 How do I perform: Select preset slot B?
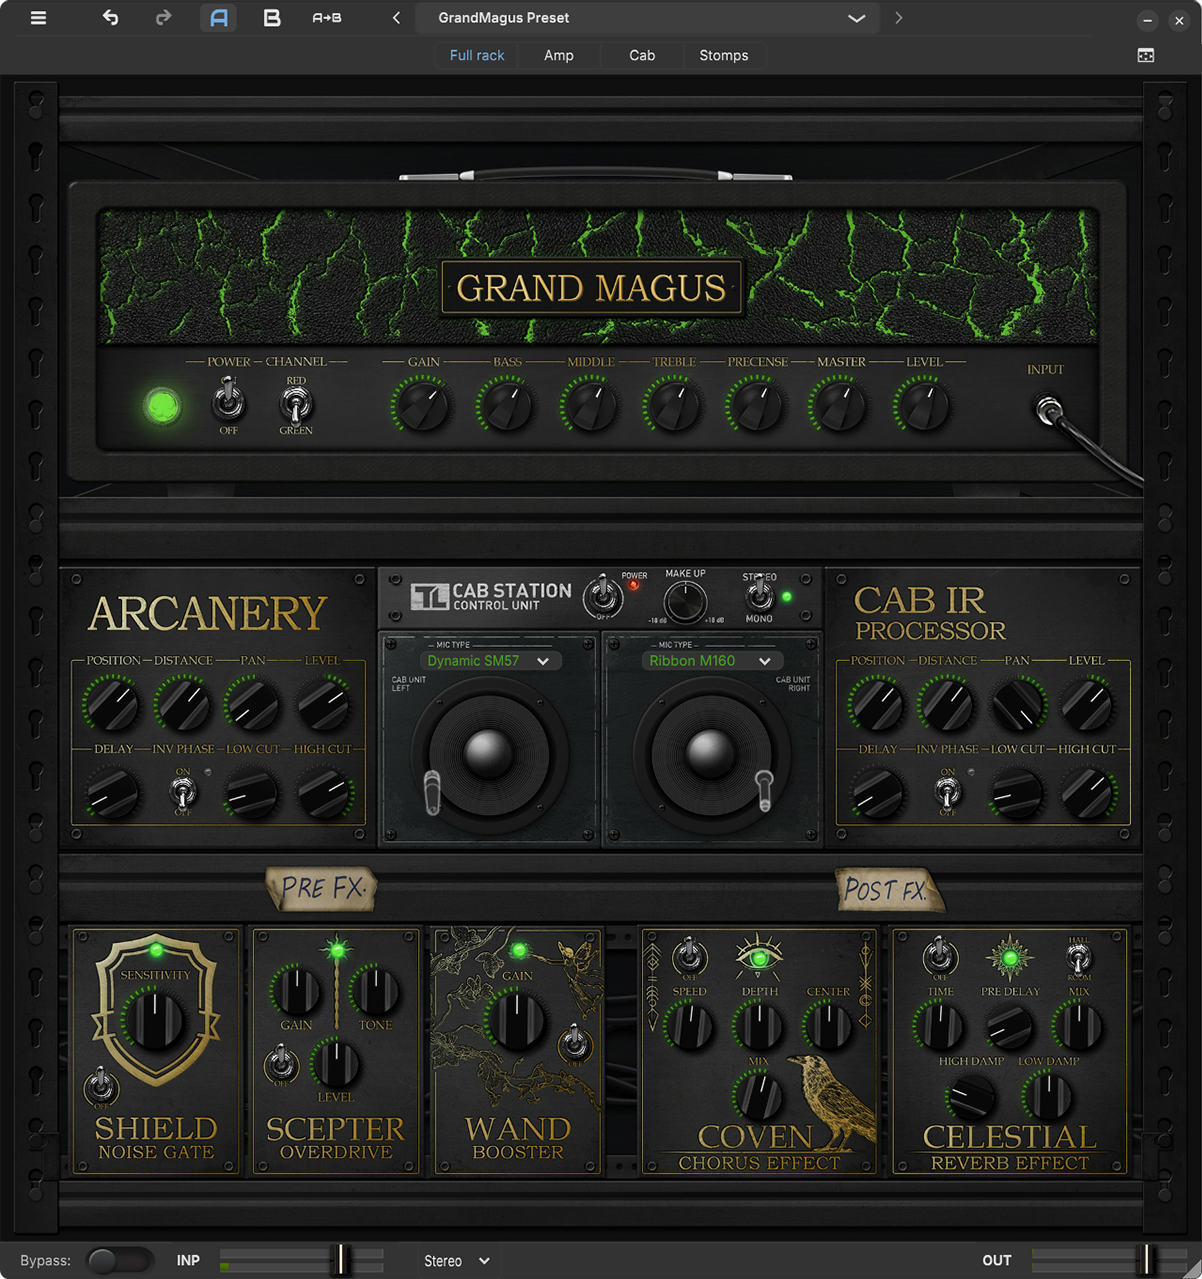point(271,17)
